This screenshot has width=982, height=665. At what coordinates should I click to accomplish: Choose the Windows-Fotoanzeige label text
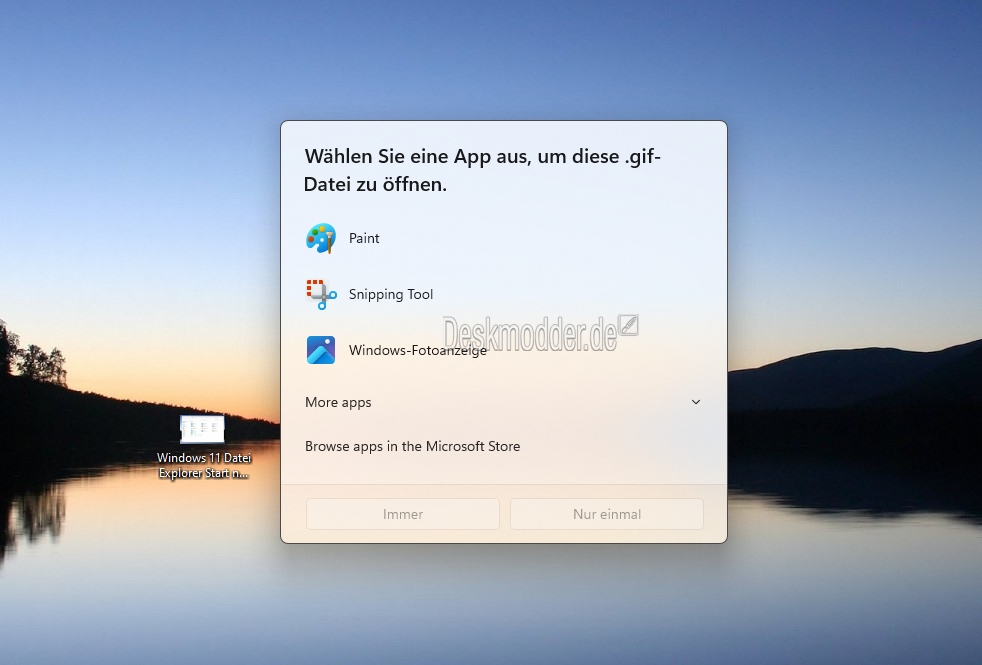coord(418,350)
